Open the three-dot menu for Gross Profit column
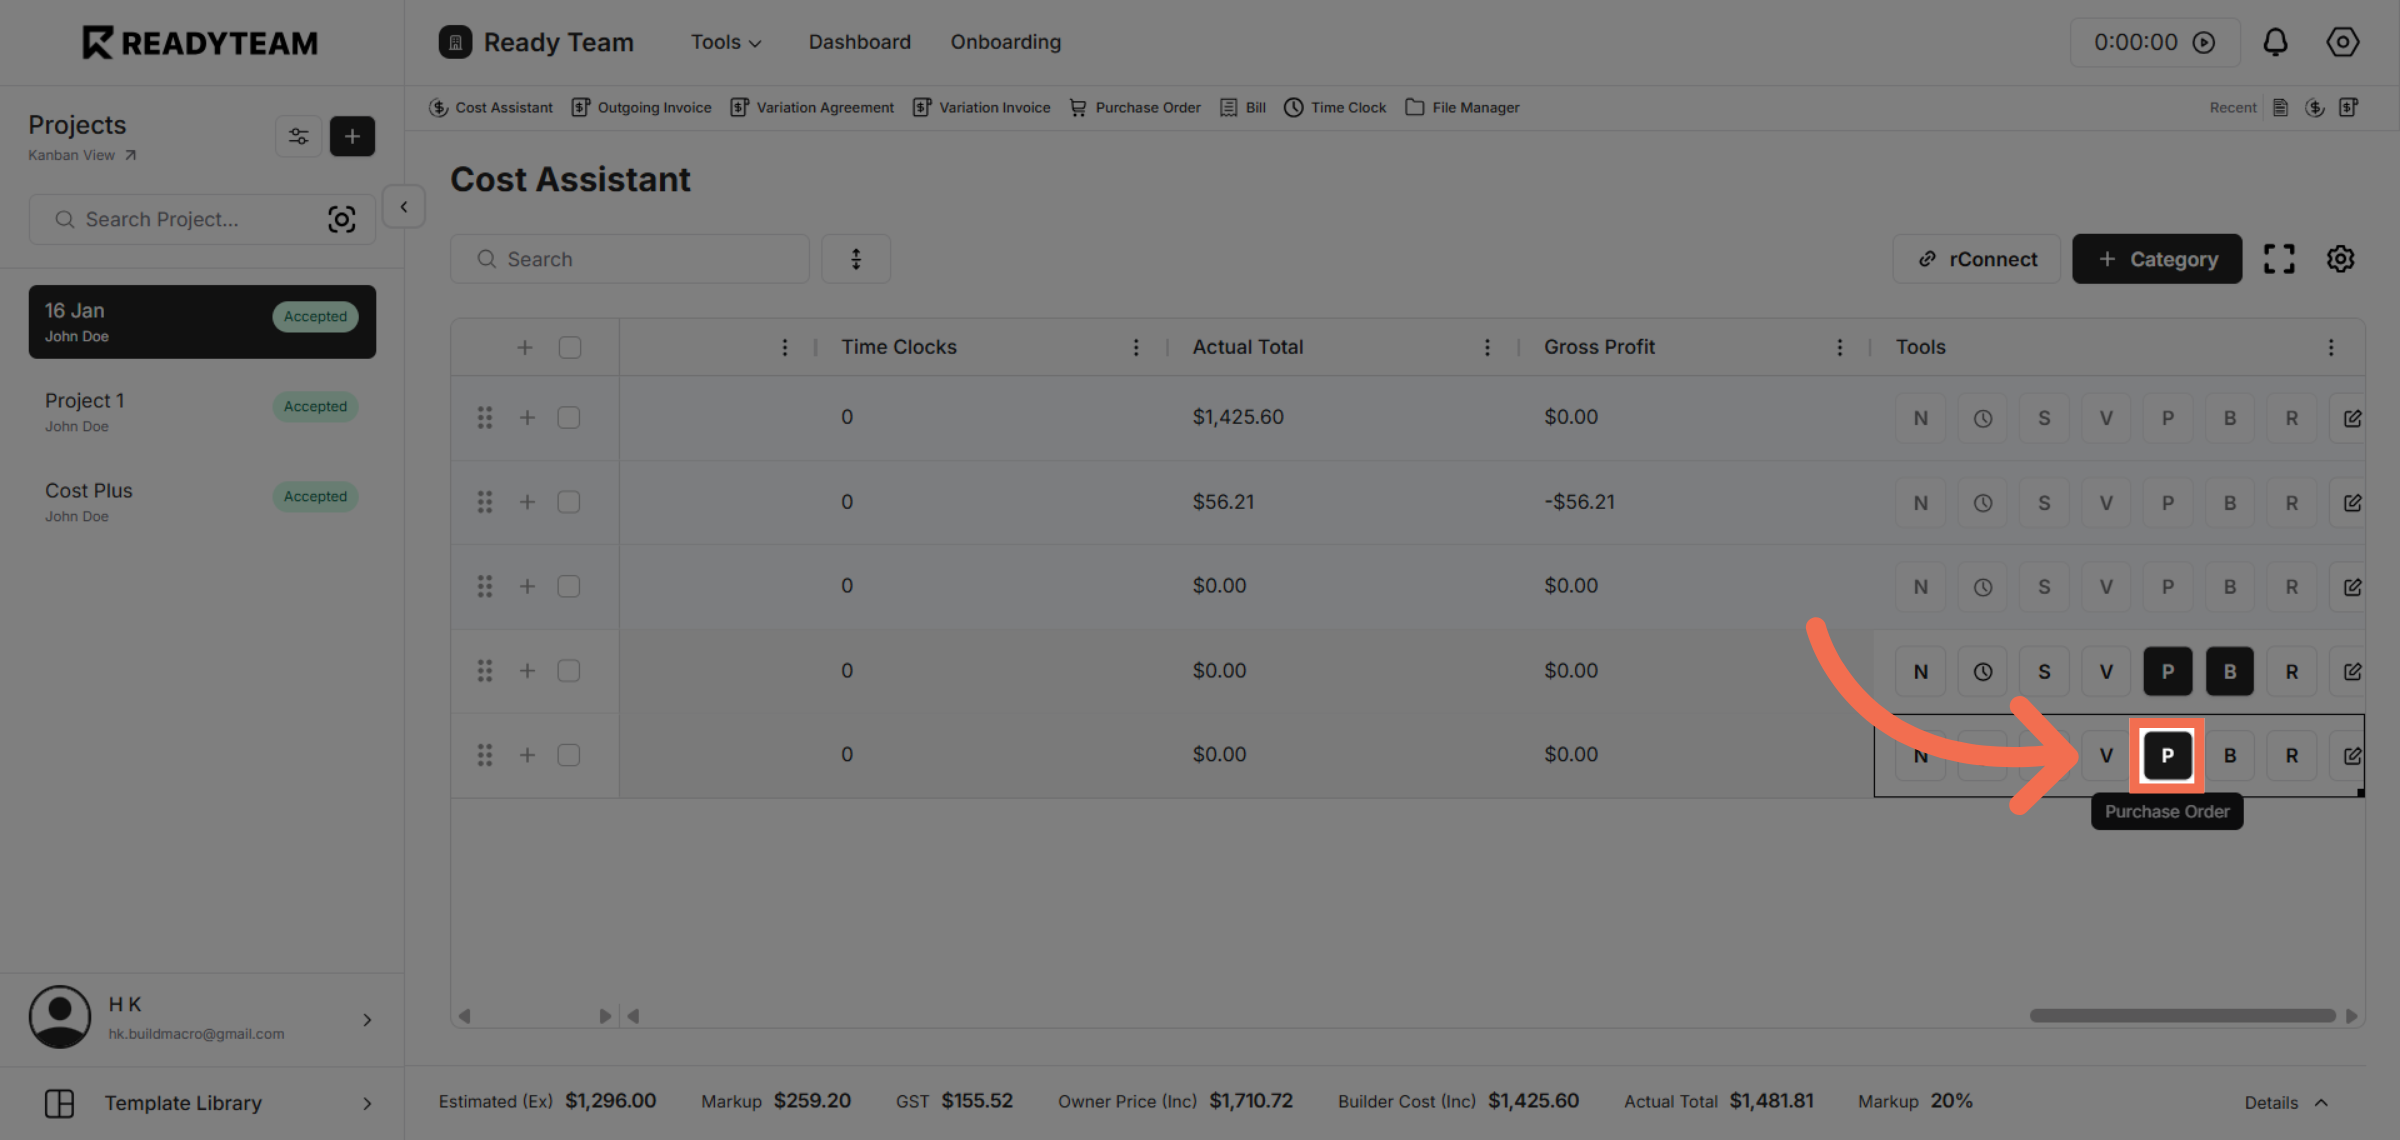The image size is (2400, 1140). coord(1840,347)
